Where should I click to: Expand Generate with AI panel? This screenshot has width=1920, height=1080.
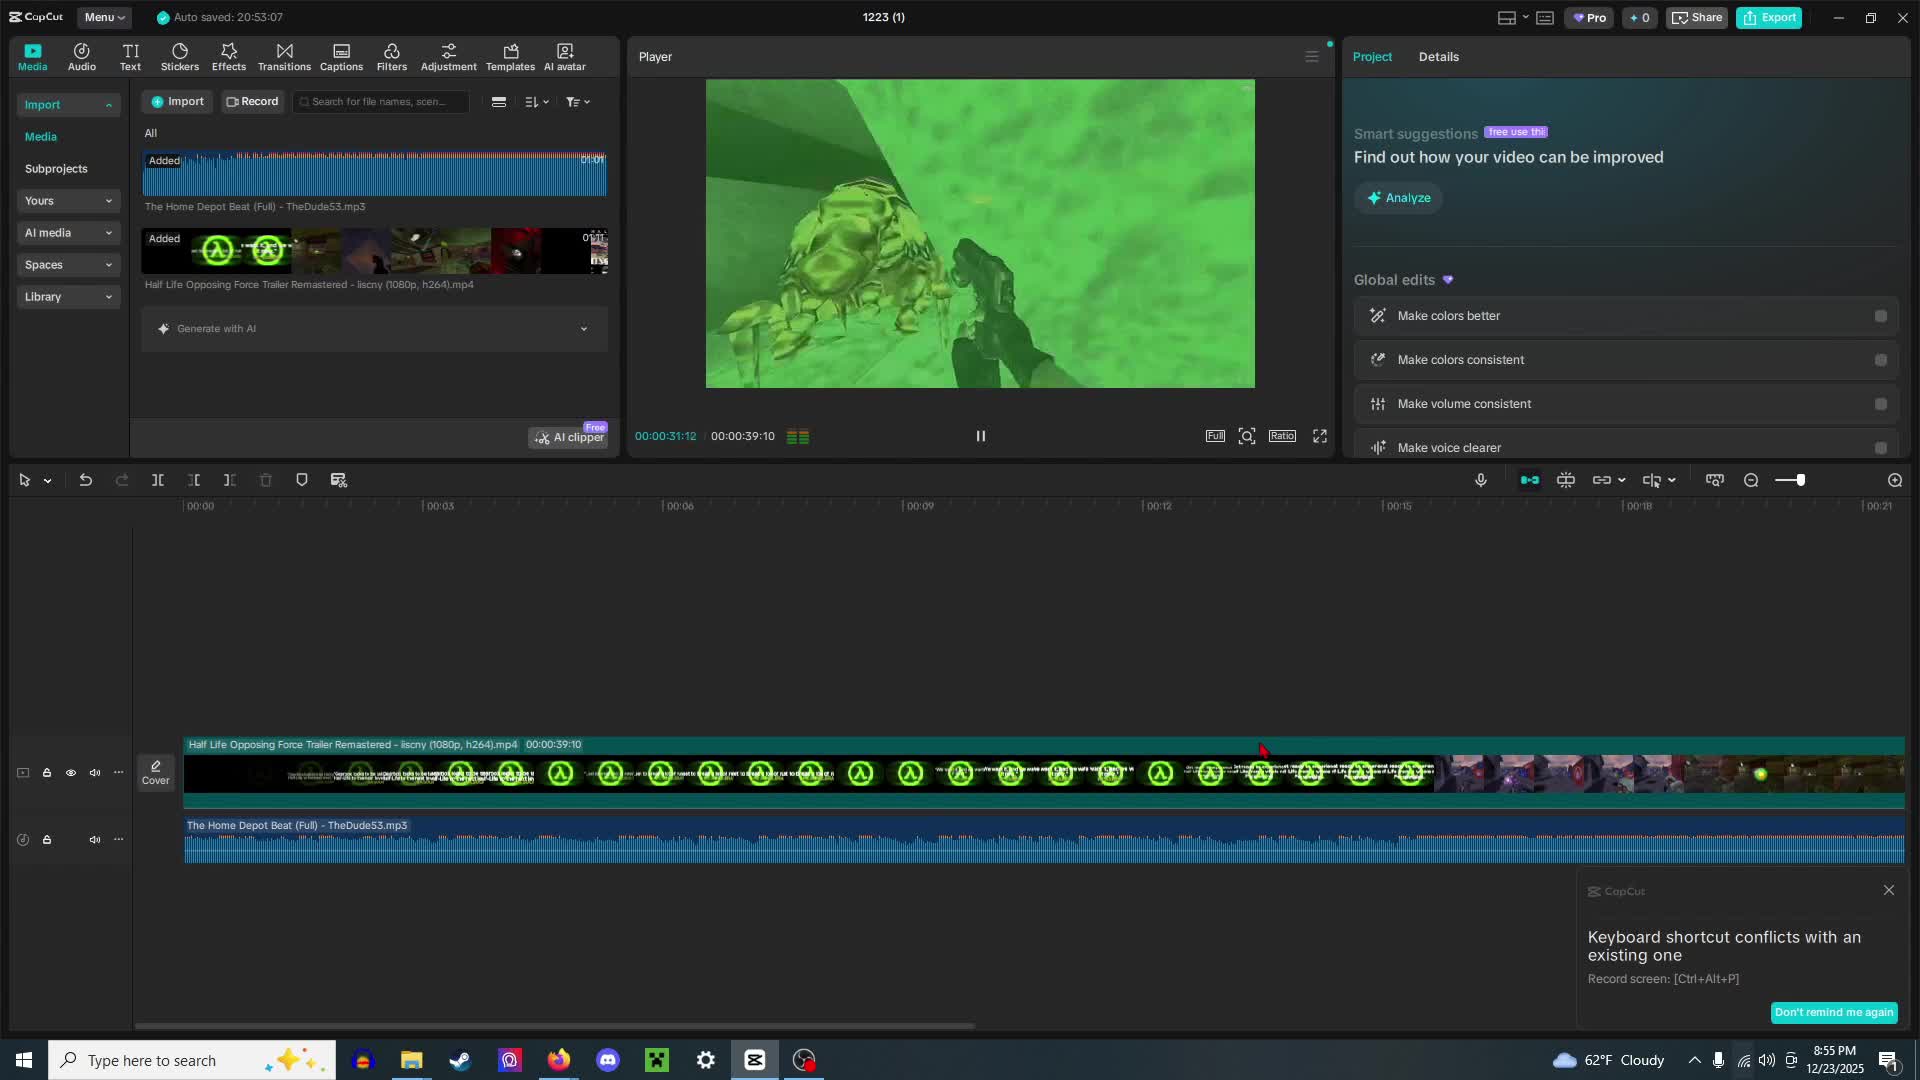(x=584, y=329)
